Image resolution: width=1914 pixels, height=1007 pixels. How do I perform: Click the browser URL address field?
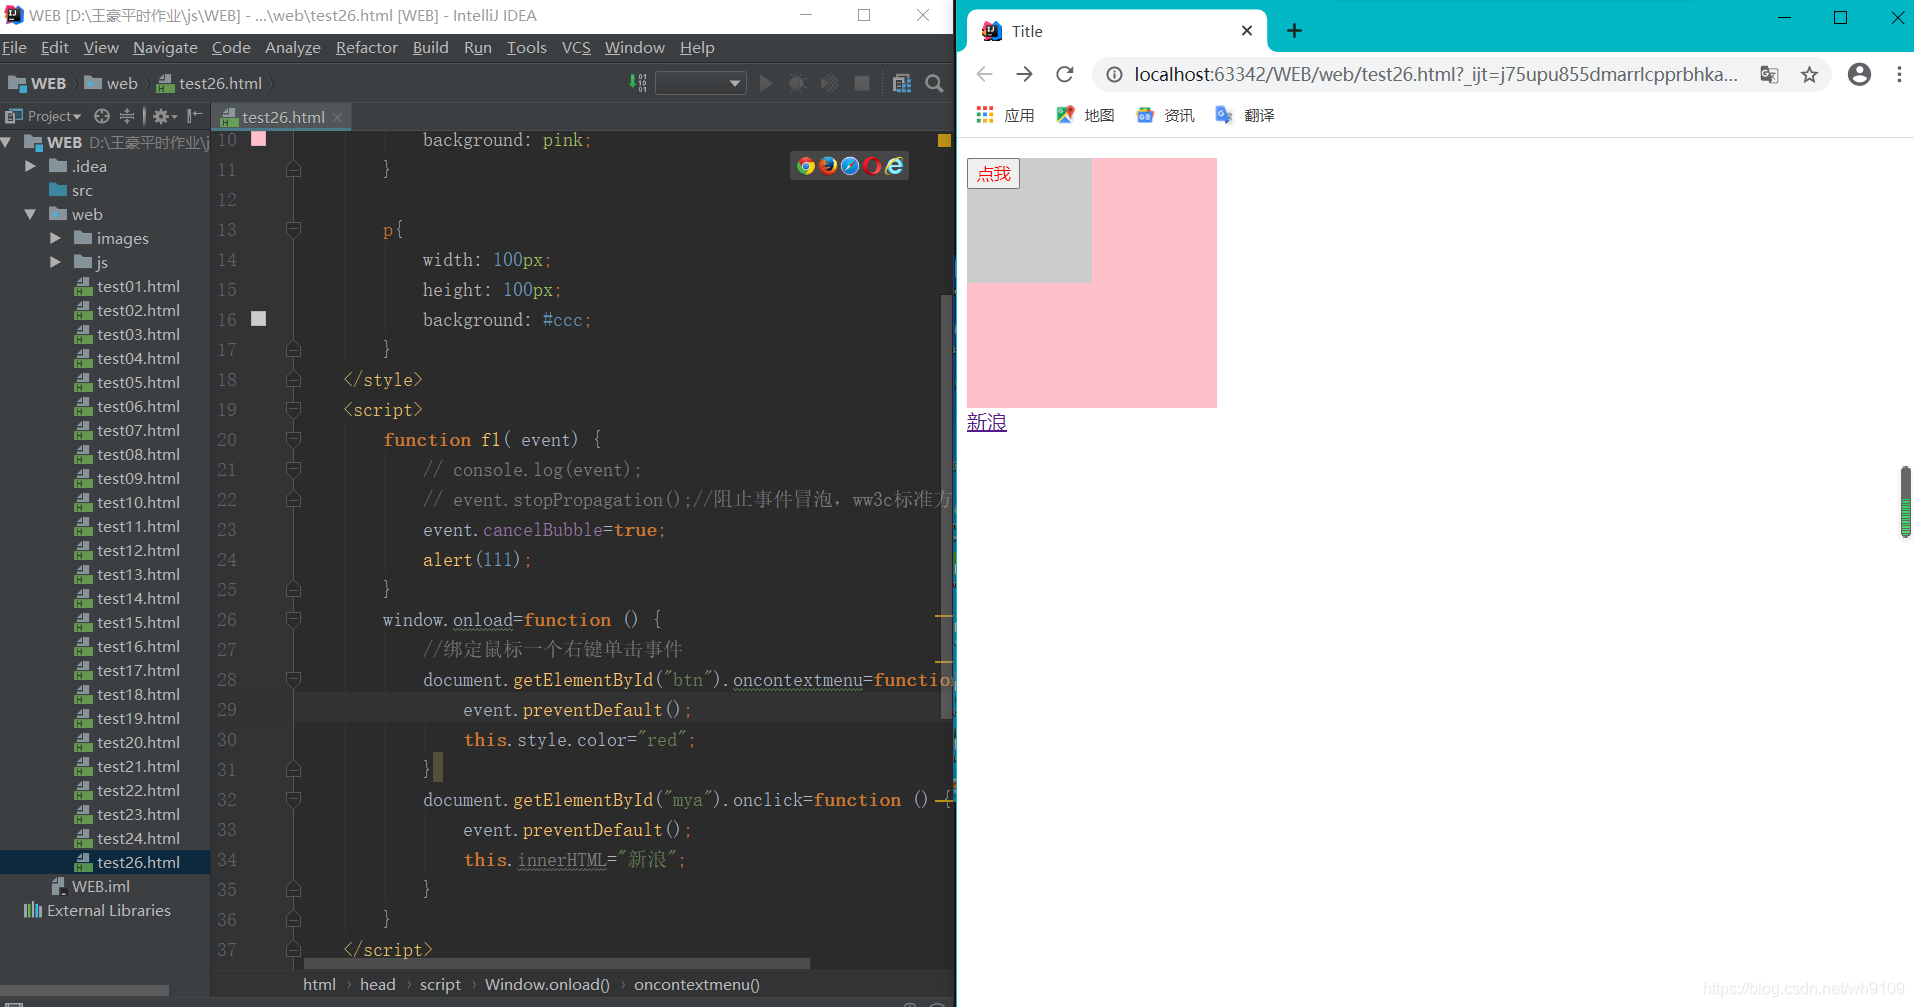[1435, 75]
